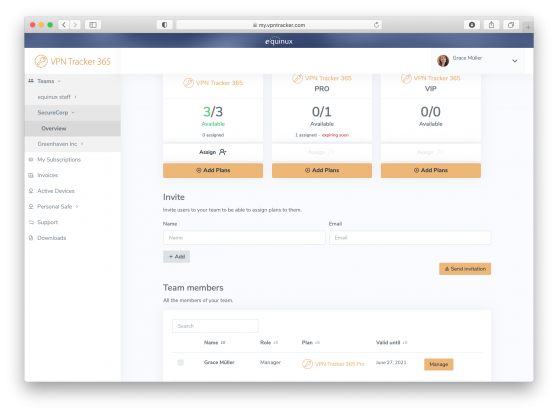
Task: Open Invoices page
Action: (x=47, y=175)
